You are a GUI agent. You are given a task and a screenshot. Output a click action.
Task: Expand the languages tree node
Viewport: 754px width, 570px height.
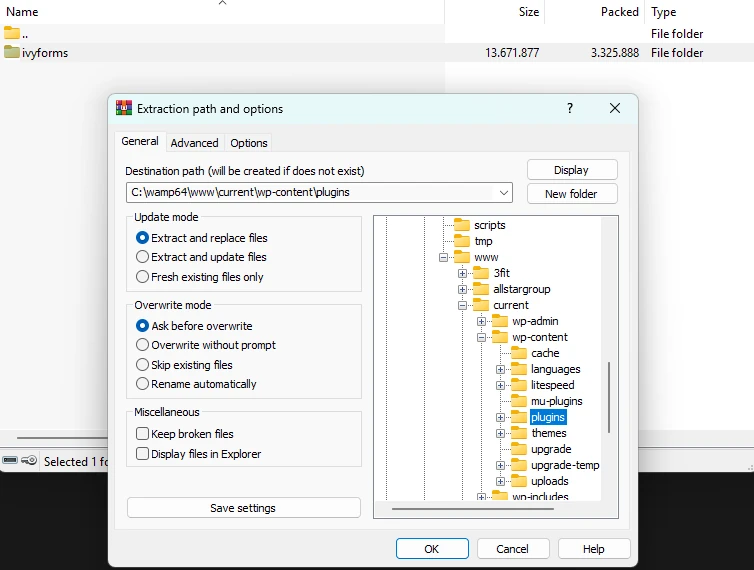coord(500,369)
